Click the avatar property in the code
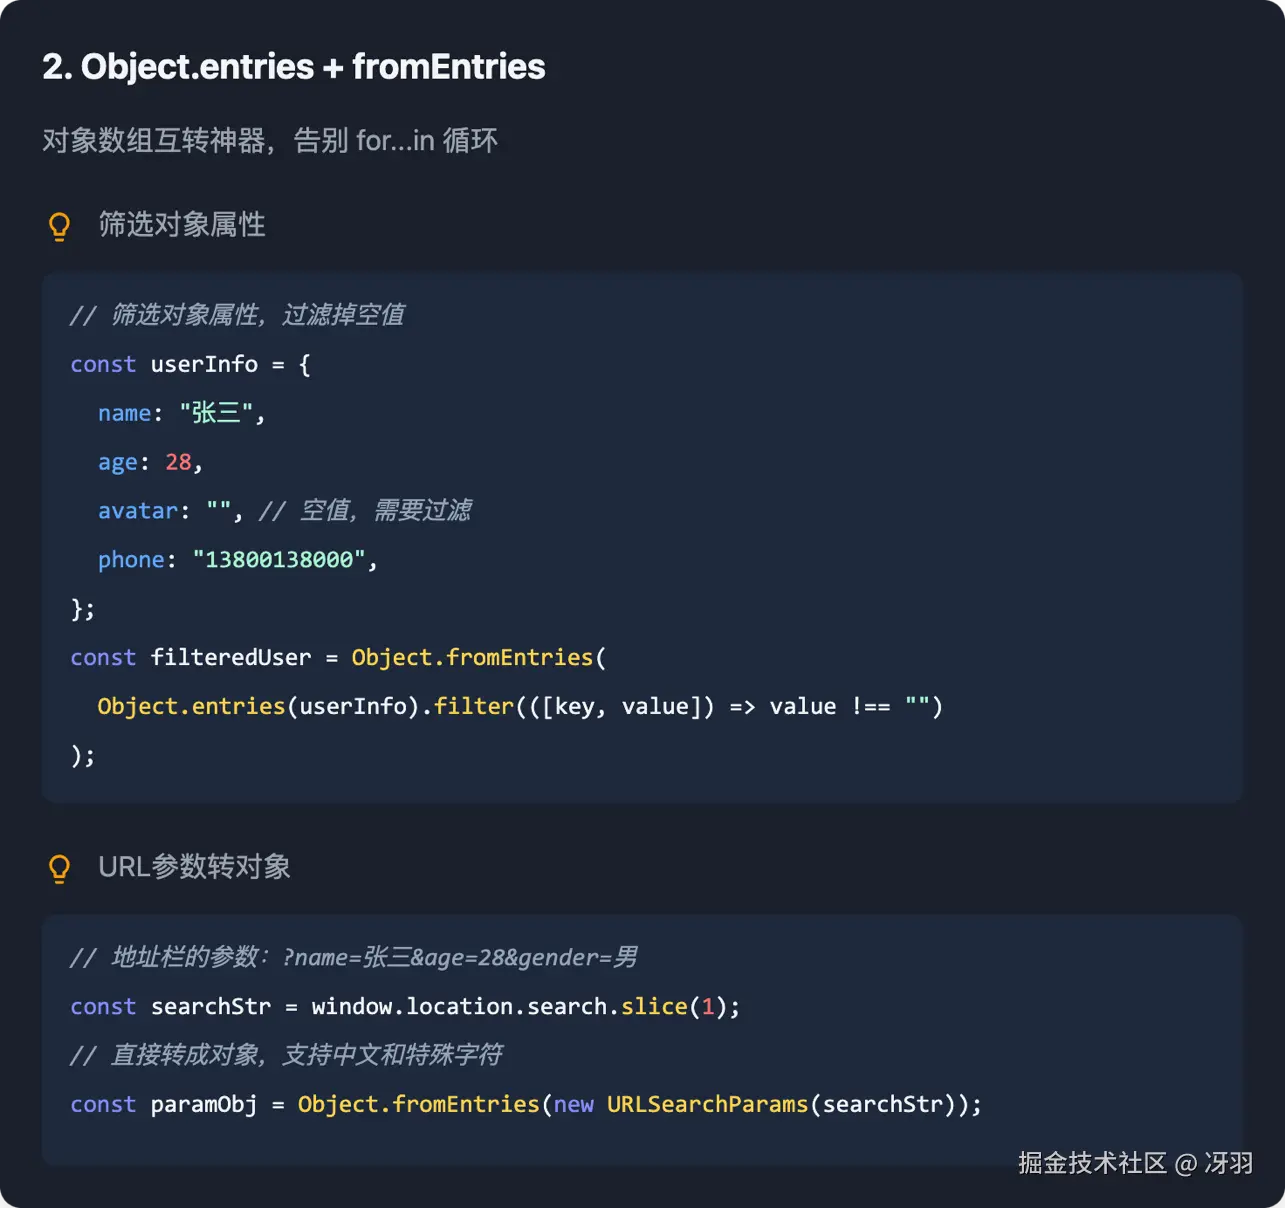 (137, 511)
